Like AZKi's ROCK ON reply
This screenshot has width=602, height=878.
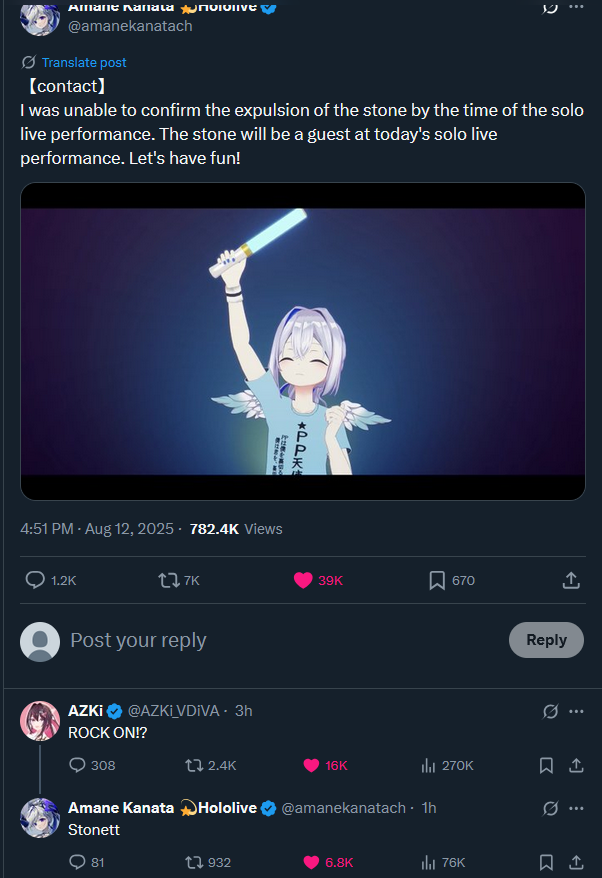point(311,765)
